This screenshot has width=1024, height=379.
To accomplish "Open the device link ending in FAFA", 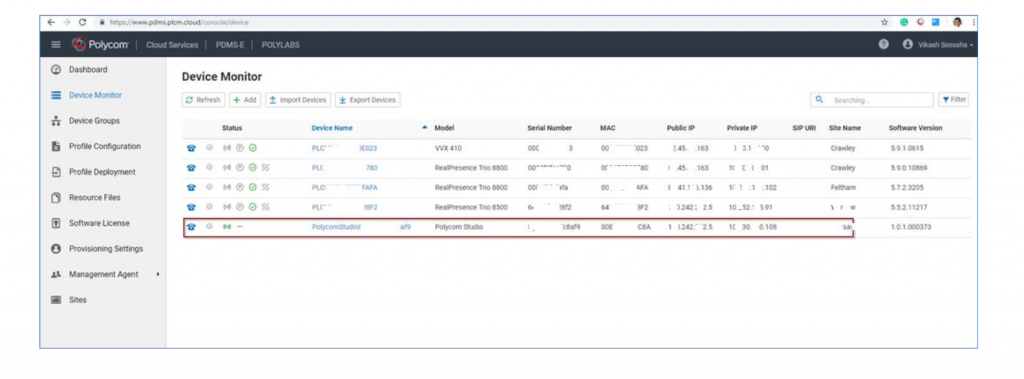I will click(344, 188).
